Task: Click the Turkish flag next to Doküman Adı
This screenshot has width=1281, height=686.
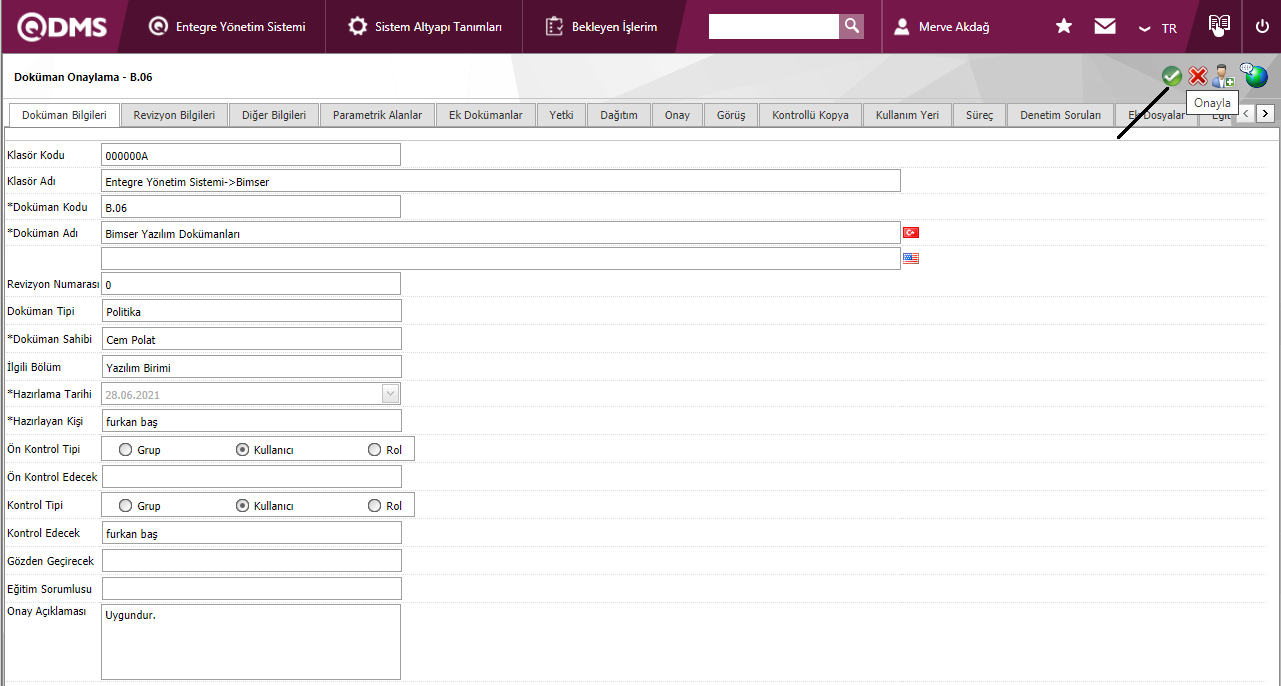Action: pyautogui.click(x=911, y=232)
